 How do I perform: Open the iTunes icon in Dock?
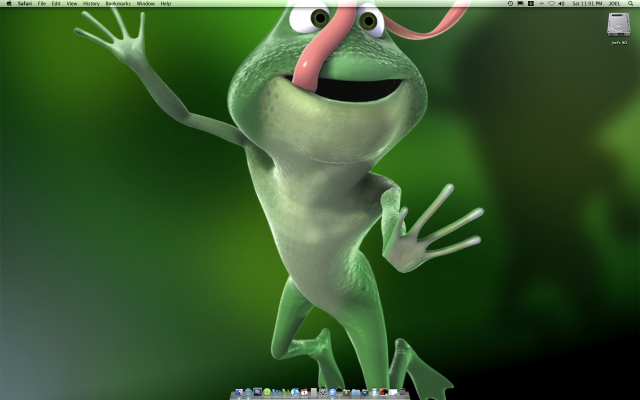295,392
